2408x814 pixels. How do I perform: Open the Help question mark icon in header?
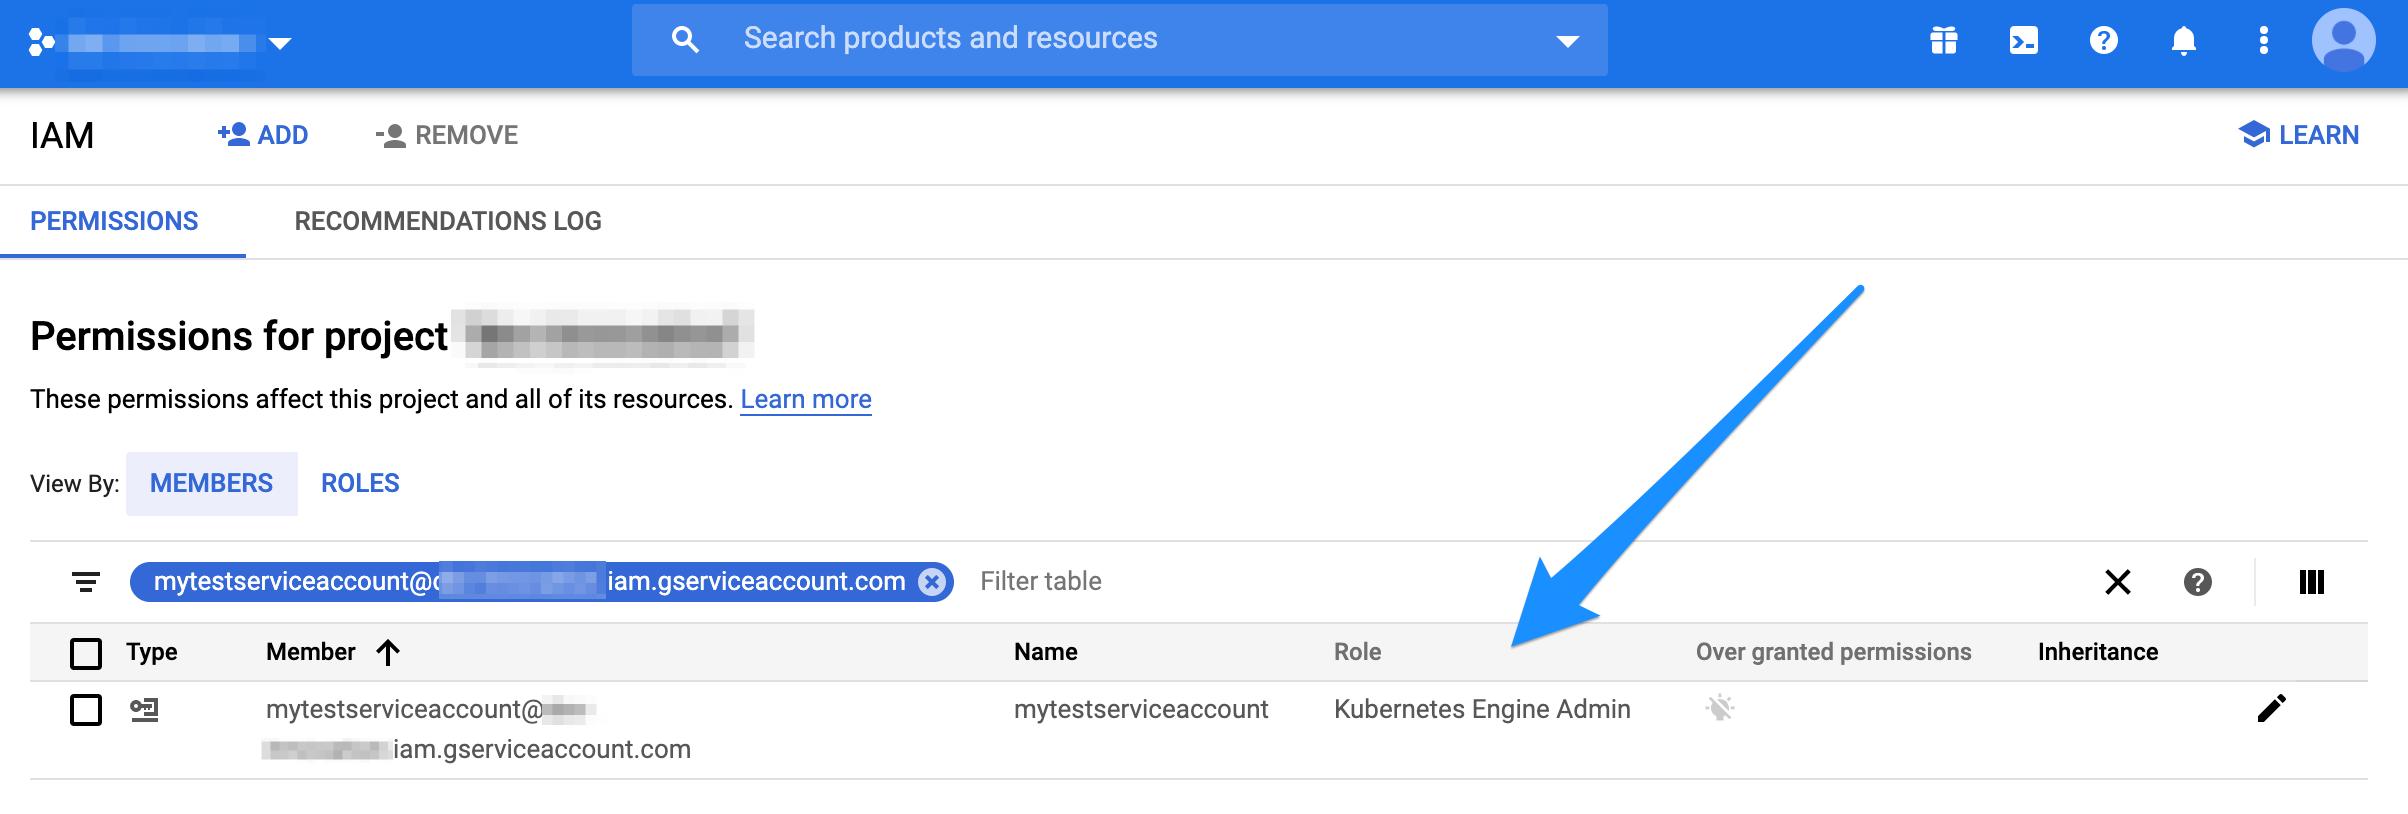click(2103, 41)
